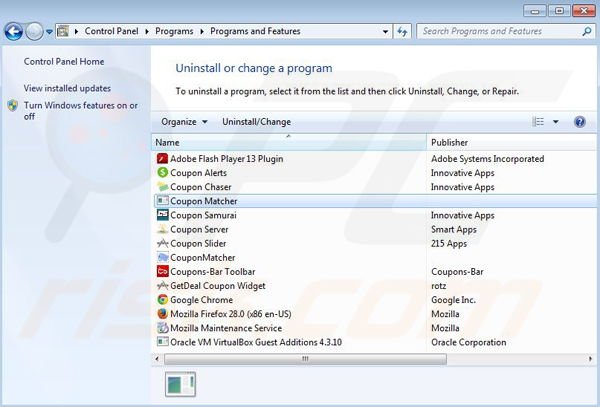600x407 pixels.
Task: Click the greyed-out Forward arrow button
Action: [34, 31]
